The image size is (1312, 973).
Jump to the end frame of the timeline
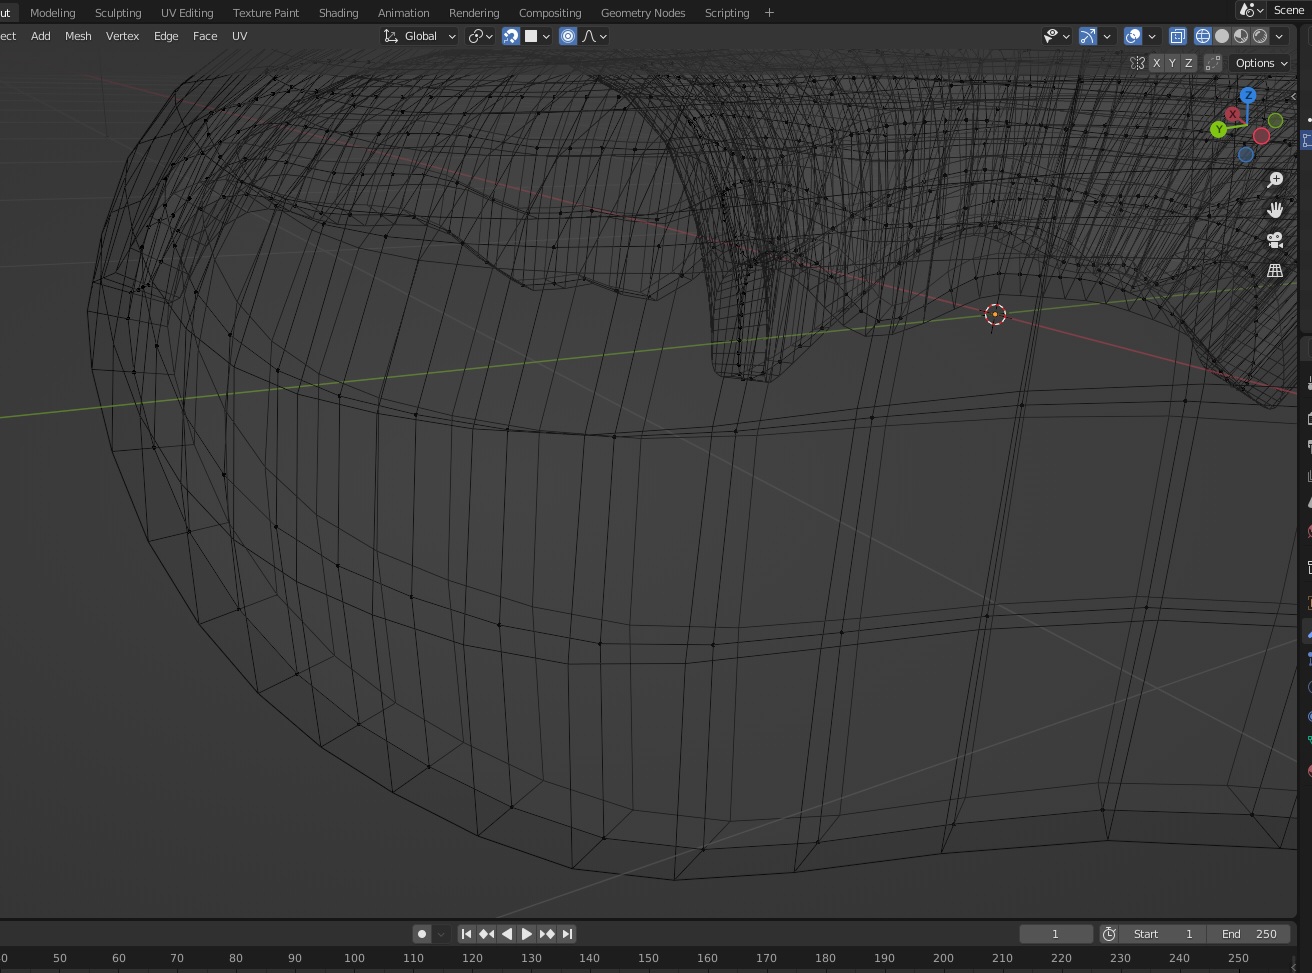point(567,934)
